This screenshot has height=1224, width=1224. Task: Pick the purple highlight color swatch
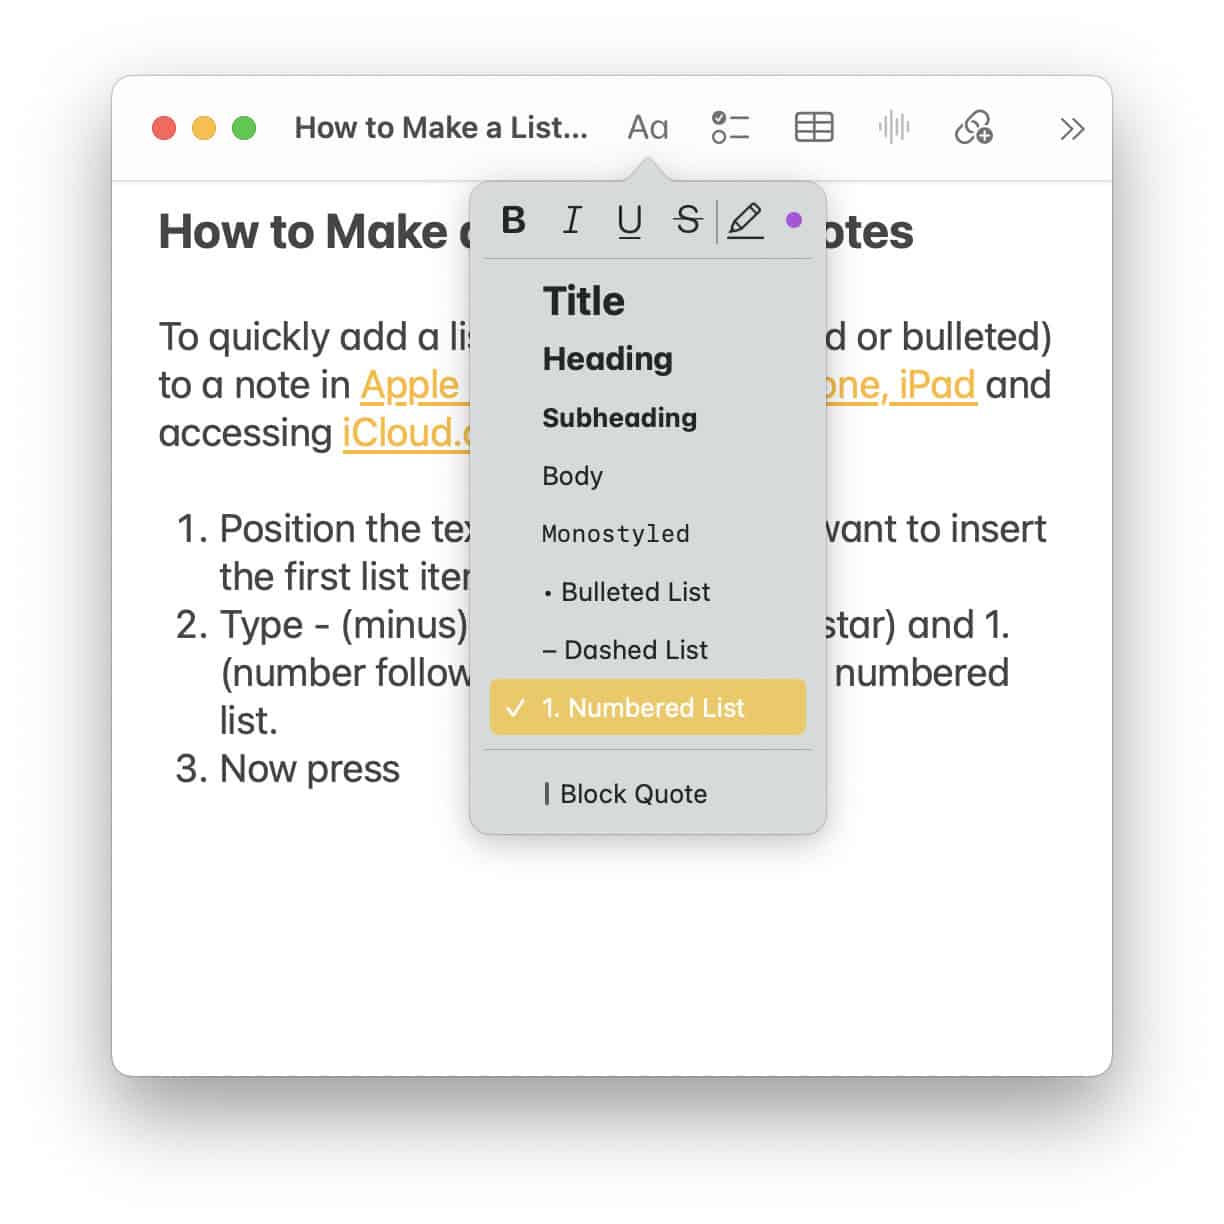[795, 220]
